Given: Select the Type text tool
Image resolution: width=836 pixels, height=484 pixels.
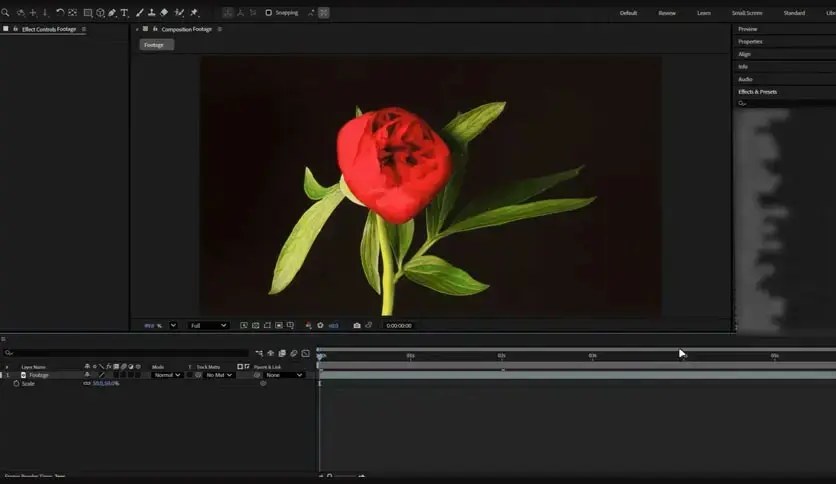Looking at the screenshot, I should click(x=124, y=12).
